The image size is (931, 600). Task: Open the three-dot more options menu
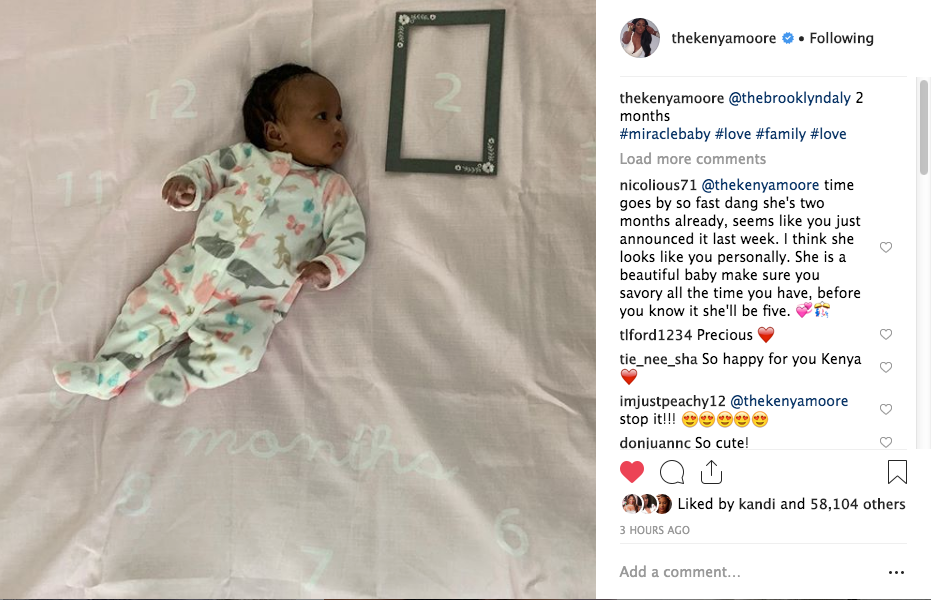point(897,572)
